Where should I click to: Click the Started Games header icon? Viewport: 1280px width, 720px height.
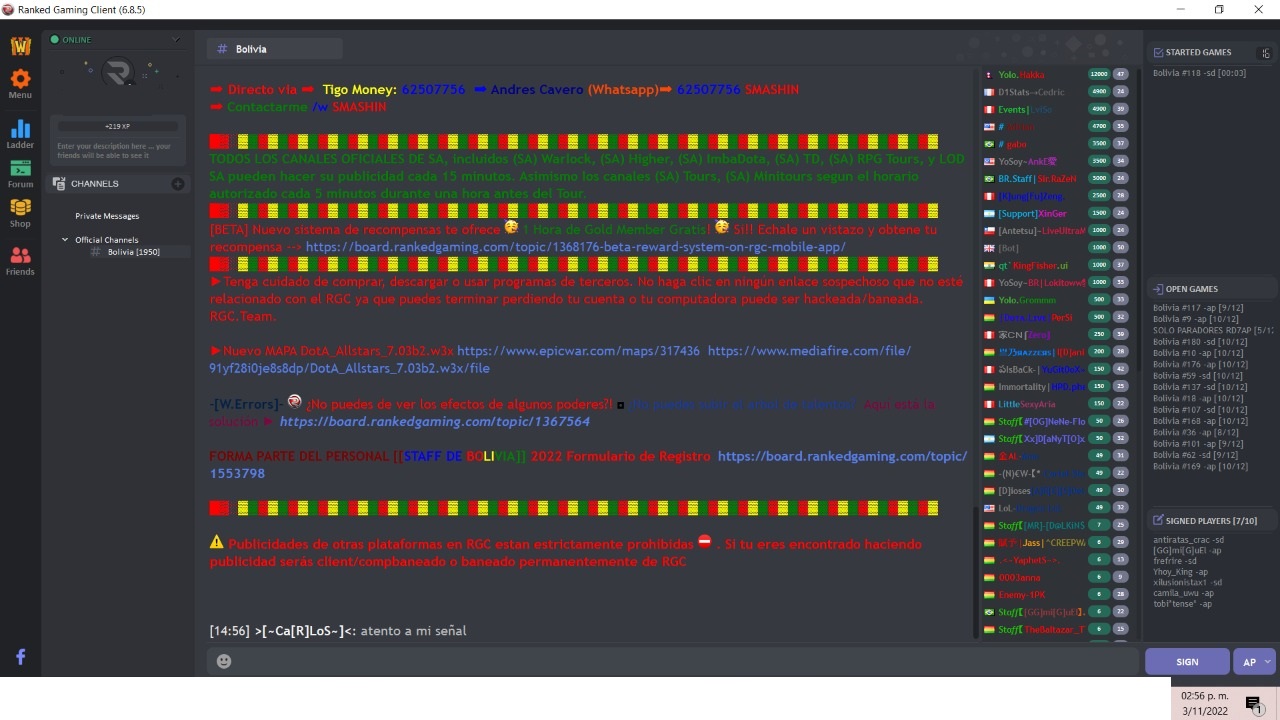tap(1158, 53)
